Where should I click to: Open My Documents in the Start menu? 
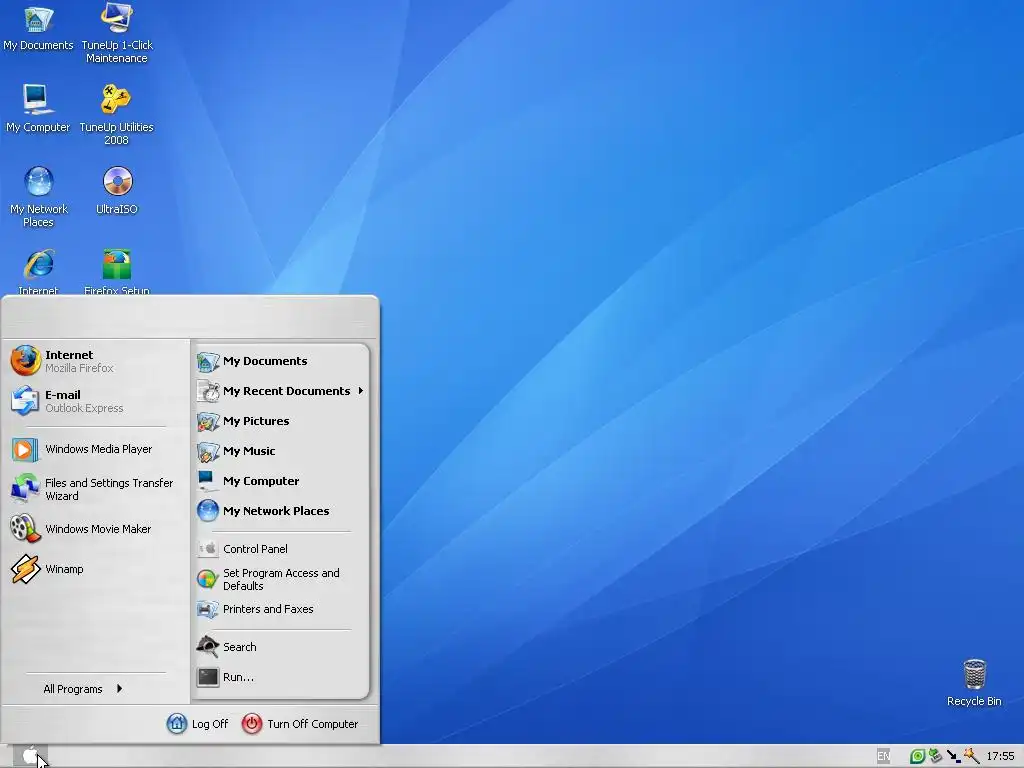pyautogui.click(x=281, y=361)
